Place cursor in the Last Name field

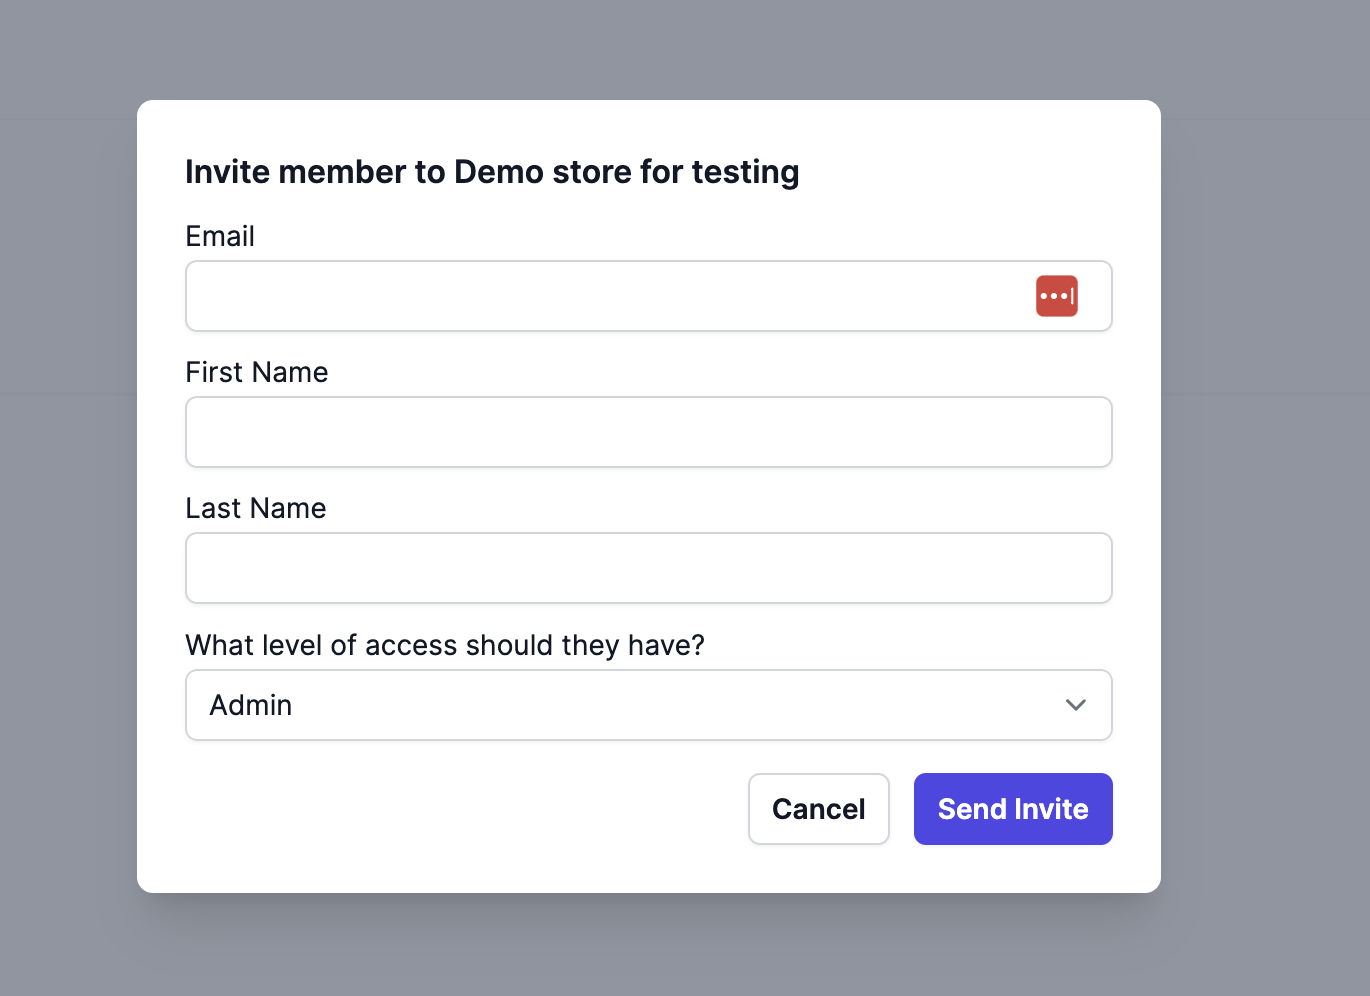(x=648, y=568)
